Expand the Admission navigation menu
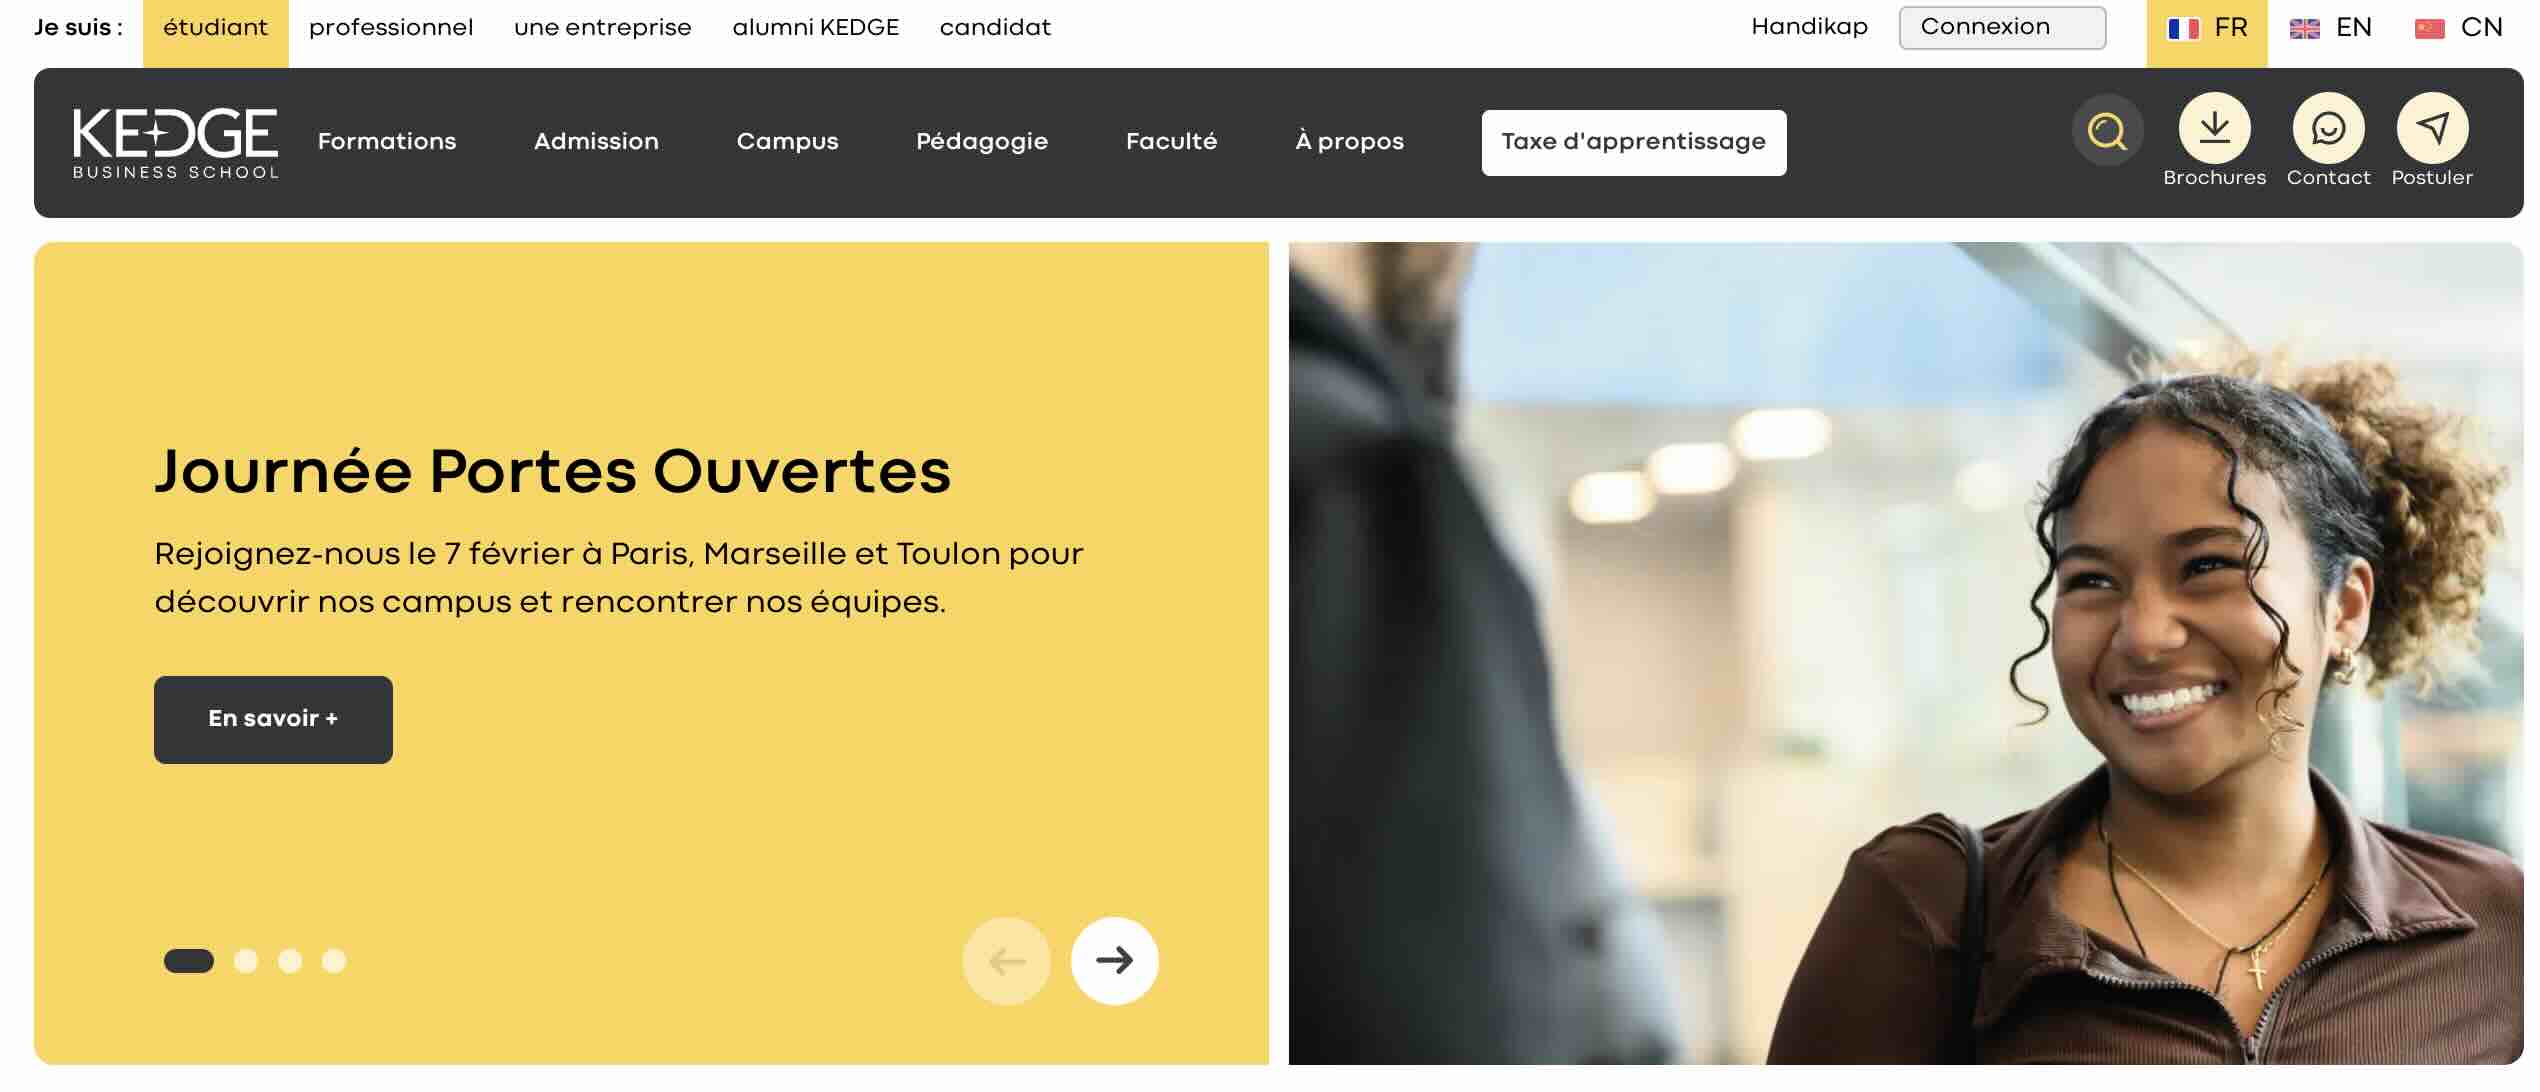Screen dimensions: 2540x1092 coord(596,141)
